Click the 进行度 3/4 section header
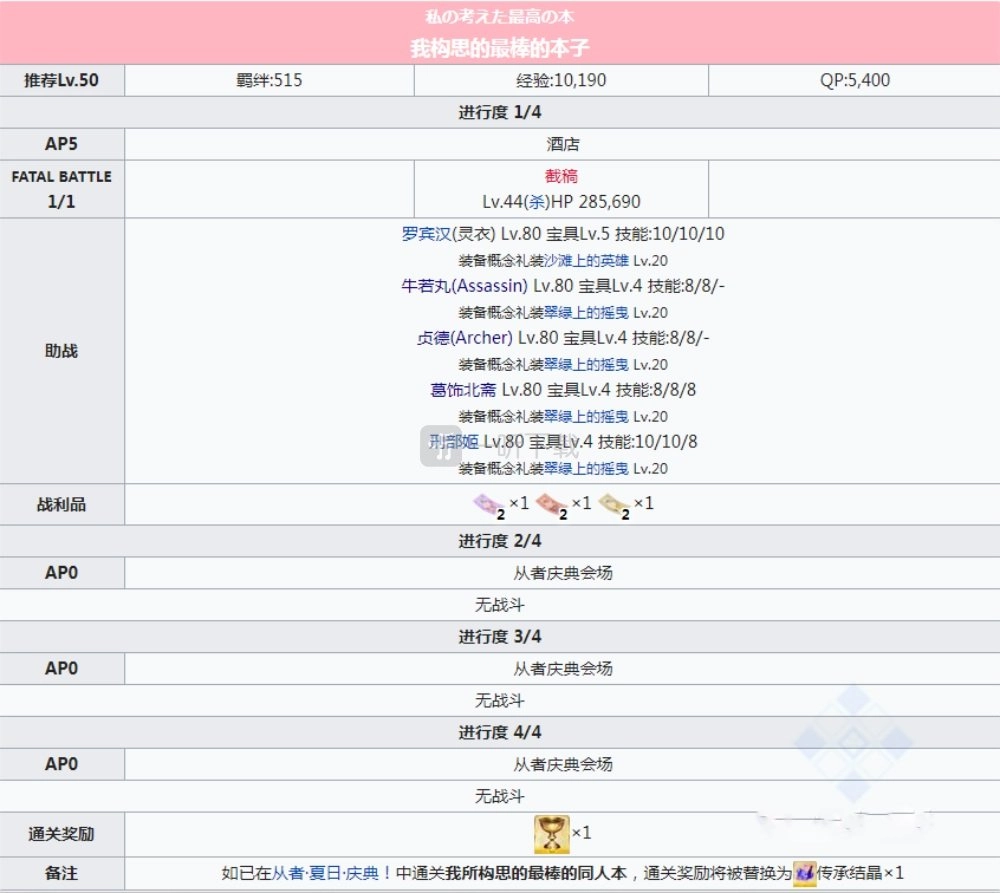 pyautogui.click(x=500, y=637)
